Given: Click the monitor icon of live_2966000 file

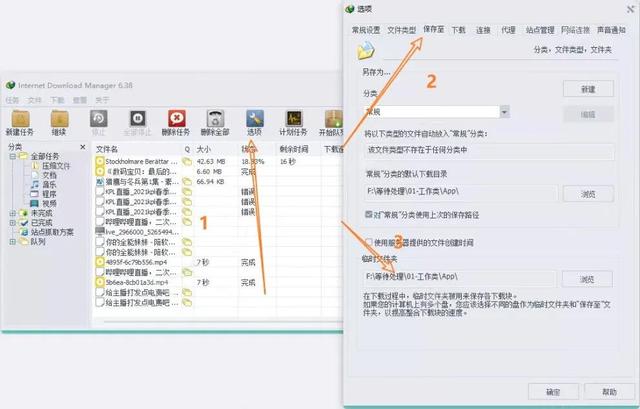Looking at the screenshot, I should pos(100,231).
